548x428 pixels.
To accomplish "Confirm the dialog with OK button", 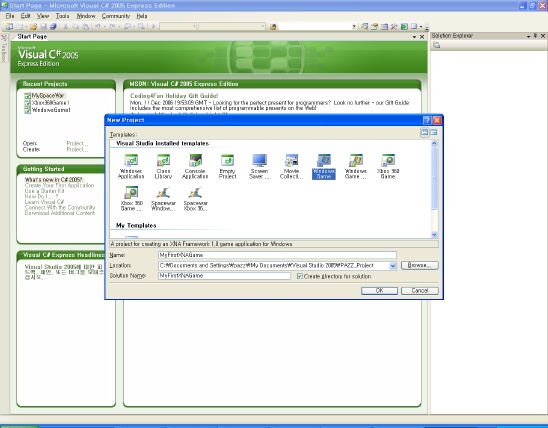I will pos(379,291).
